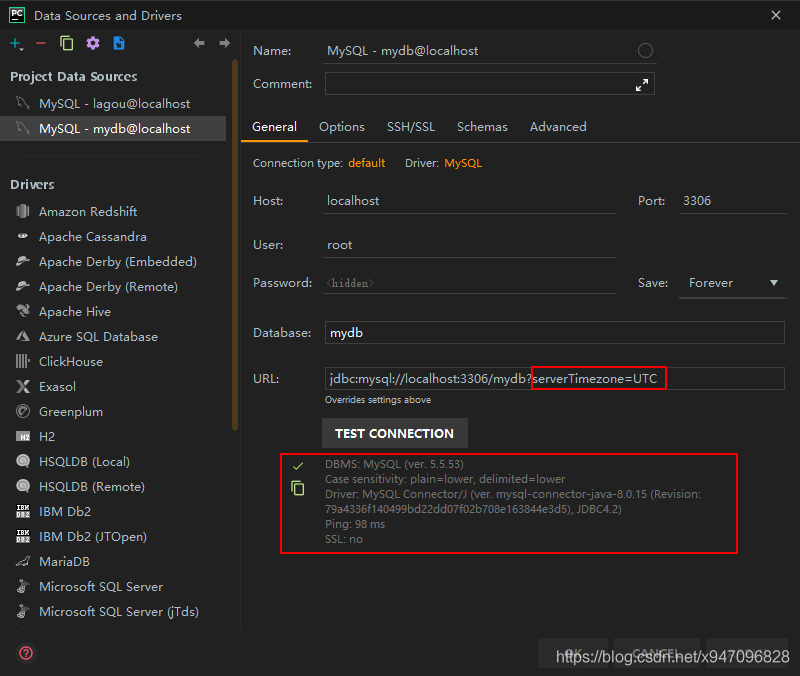
Task: Open the help question mark icon
Action: coord(24,653)
